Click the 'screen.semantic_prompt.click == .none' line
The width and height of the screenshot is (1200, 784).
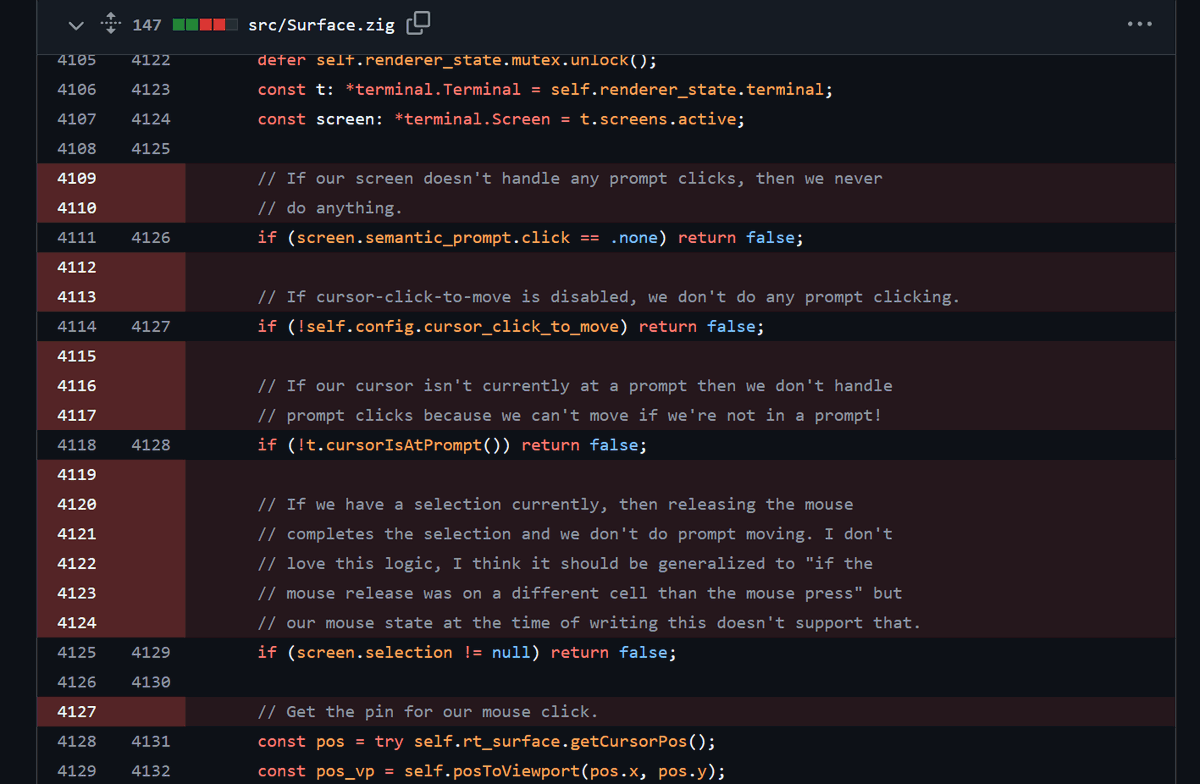[531, 238]
